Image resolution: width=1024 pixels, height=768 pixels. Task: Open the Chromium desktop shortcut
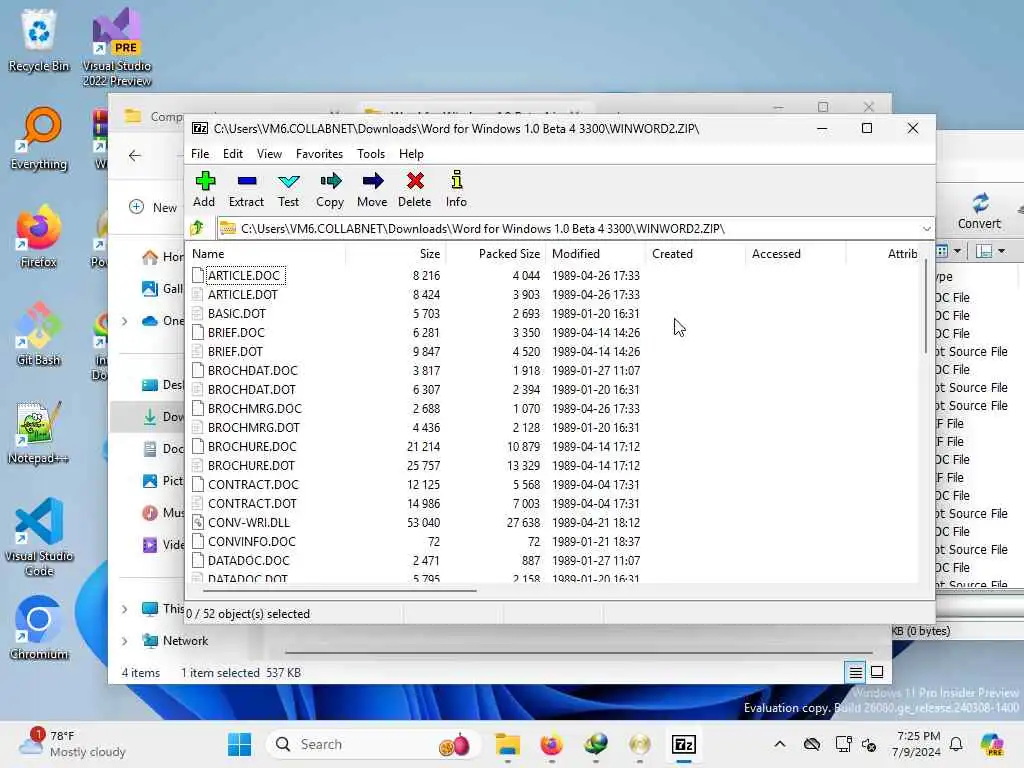coord(39,628)
